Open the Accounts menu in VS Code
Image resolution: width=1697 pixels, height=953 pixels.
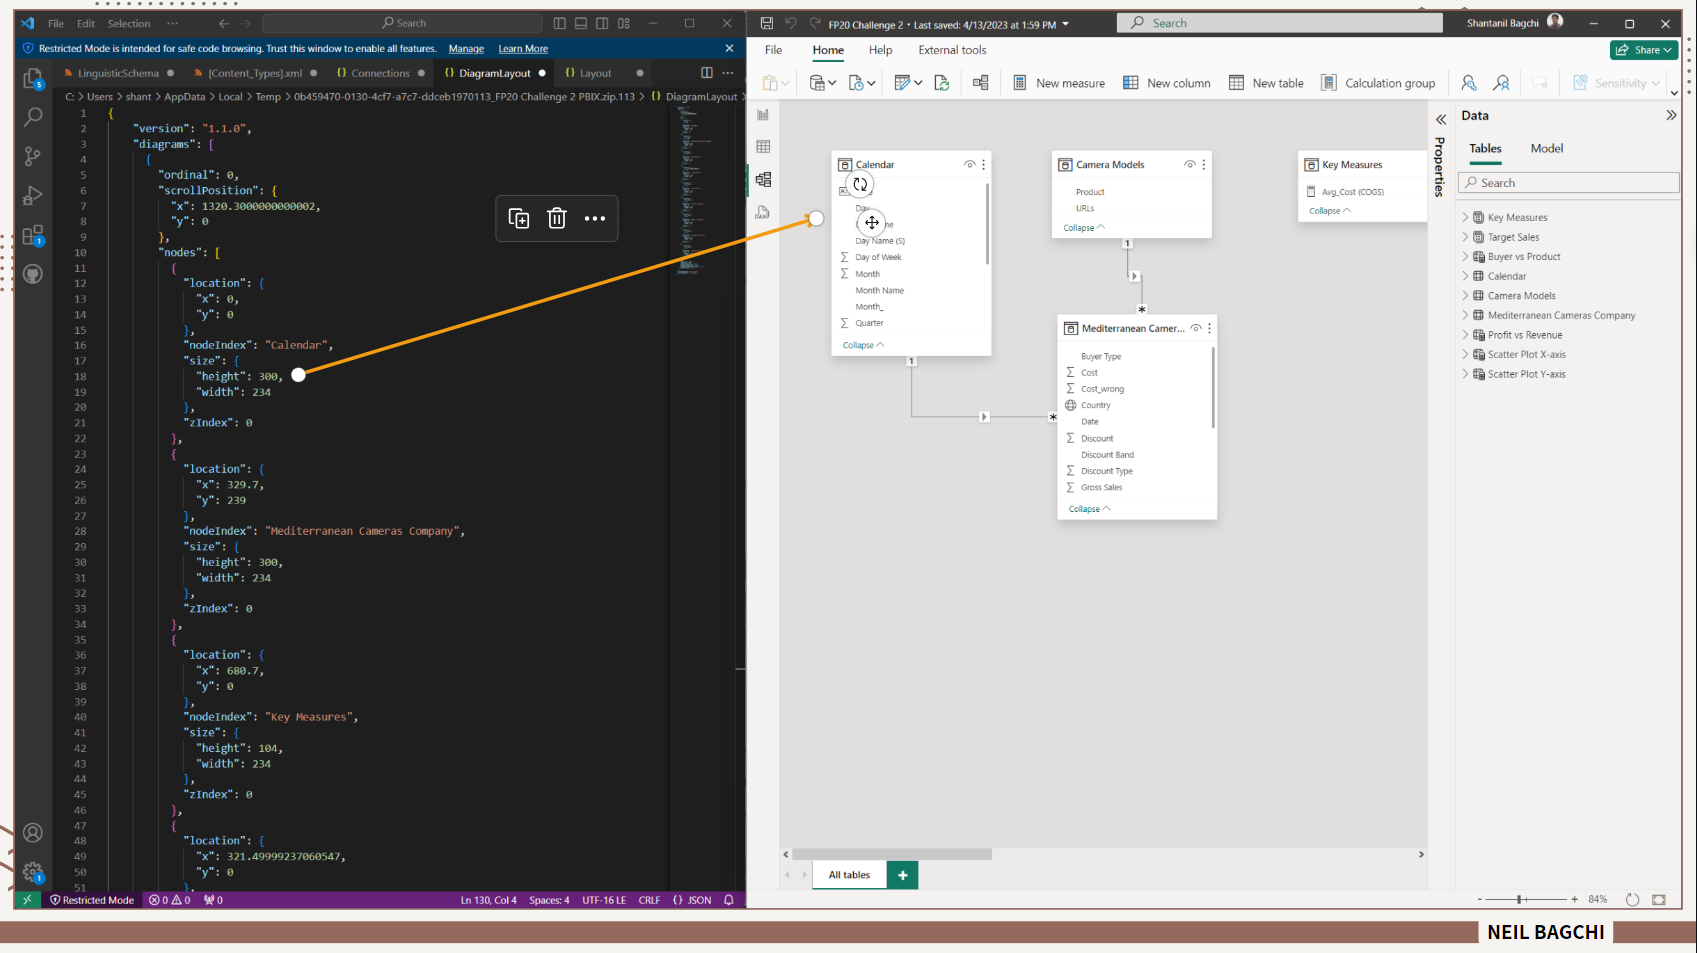click(x=32, y=832)
